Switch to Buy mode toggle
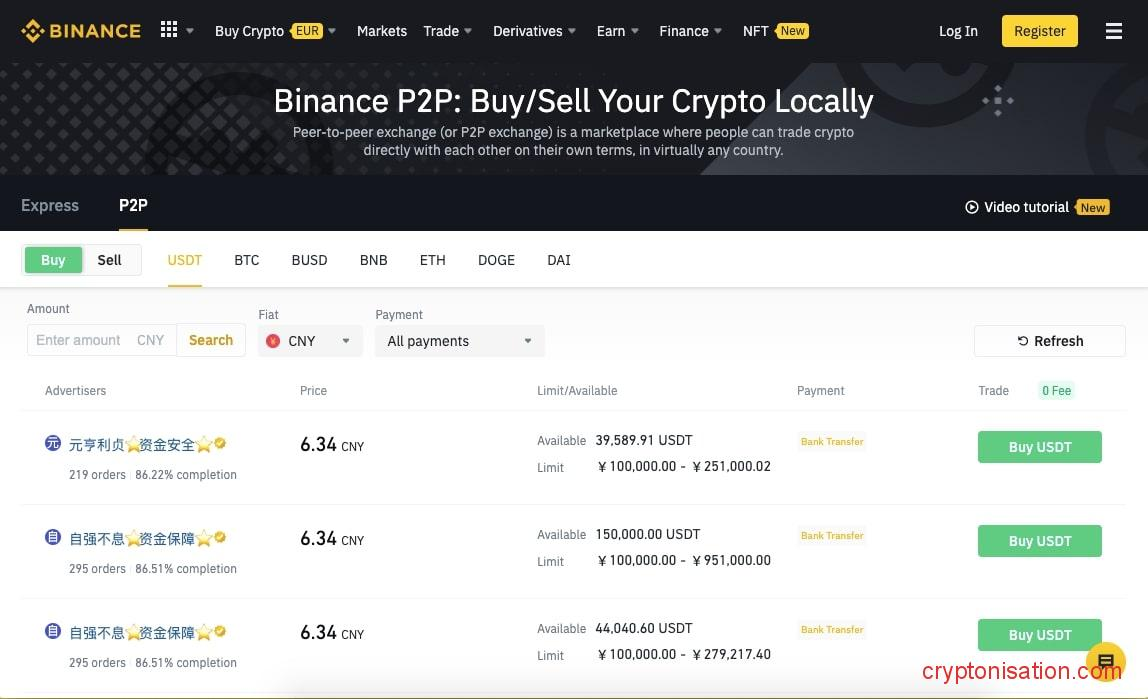 click(53, 260)
